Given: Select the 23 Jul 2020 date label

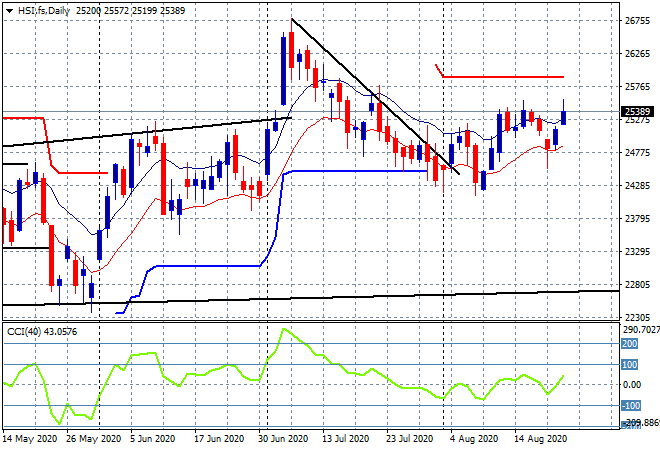Looking at the screenshot, I should (x=410, y=439).
